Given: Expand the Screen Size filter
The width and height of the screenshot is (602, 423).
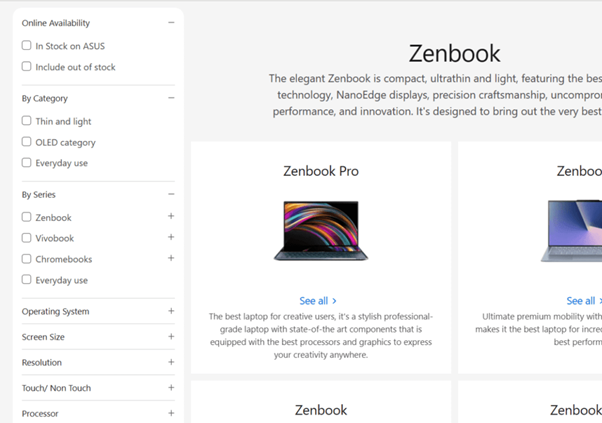Looking at the screenshot, I should tap(171, 337).
